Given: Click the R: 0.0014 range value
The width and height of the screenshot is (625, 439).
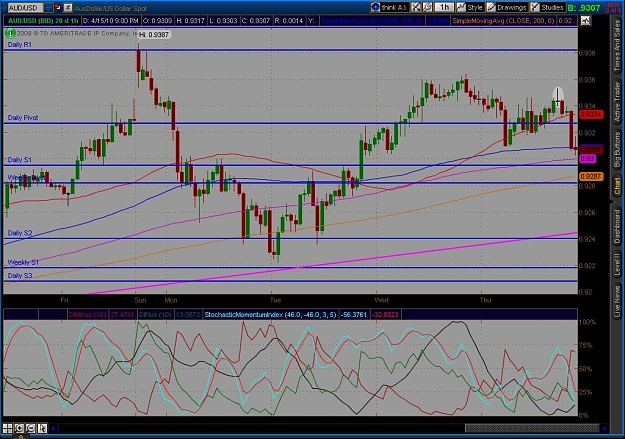Looking at the screenshot, I should [289, 20].
